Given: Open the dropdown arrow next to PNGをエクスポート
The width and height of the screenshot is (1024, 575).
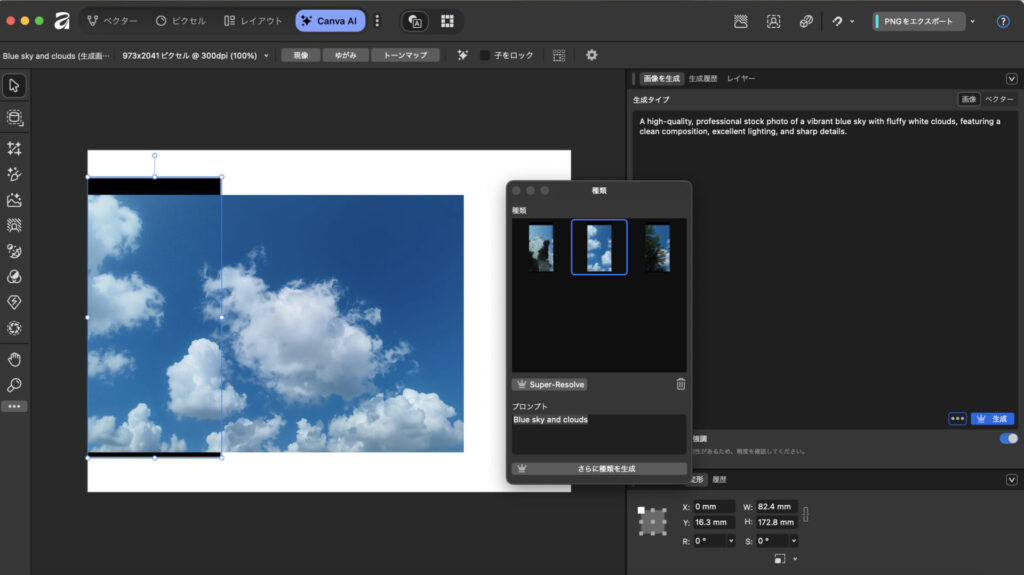Looking at the screenshot, I should tap(972, 21).
